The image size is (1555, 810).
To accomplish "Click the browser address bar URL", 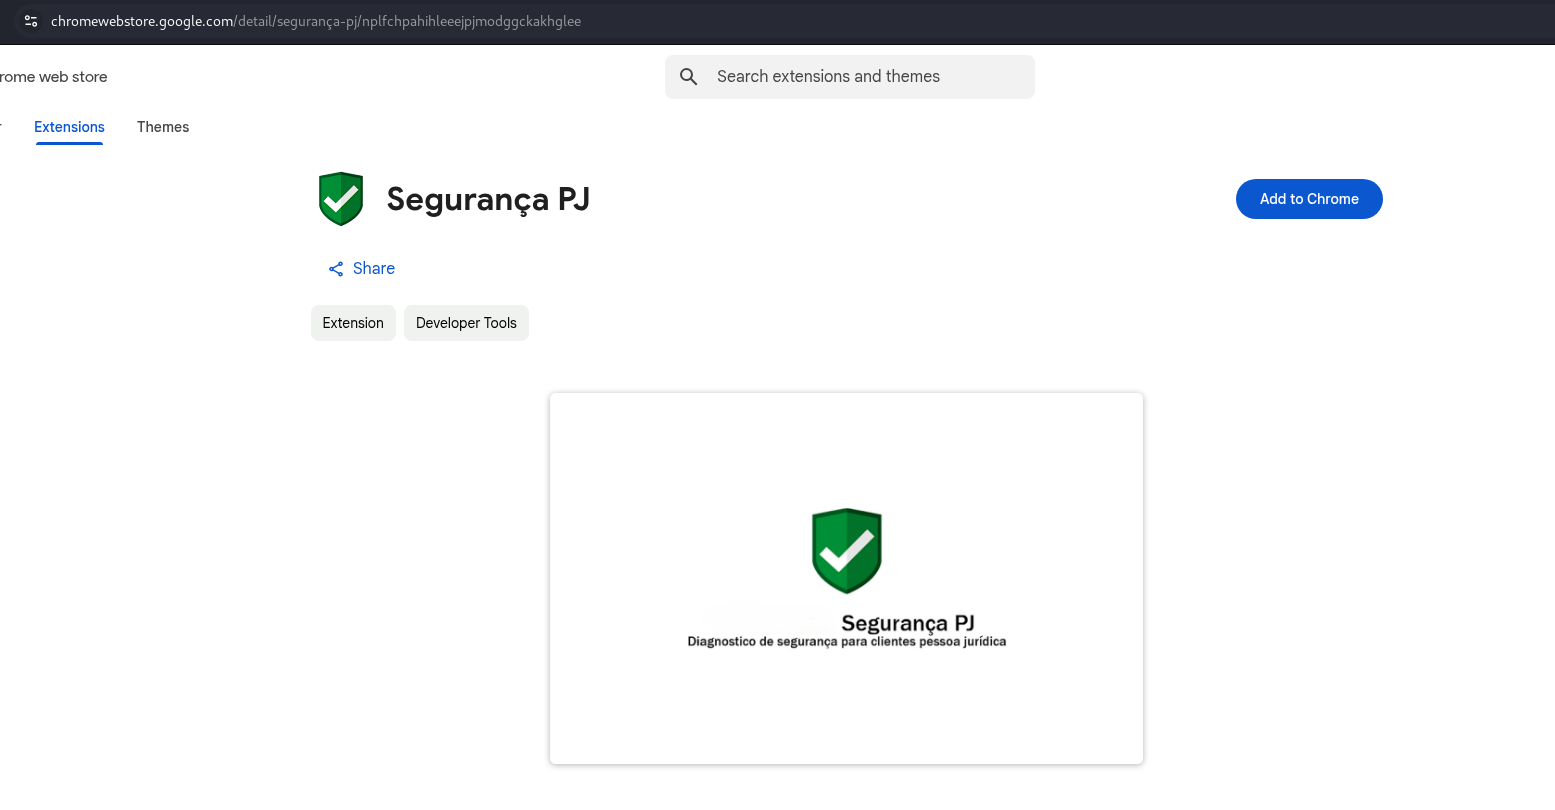I will click(316, 21).
